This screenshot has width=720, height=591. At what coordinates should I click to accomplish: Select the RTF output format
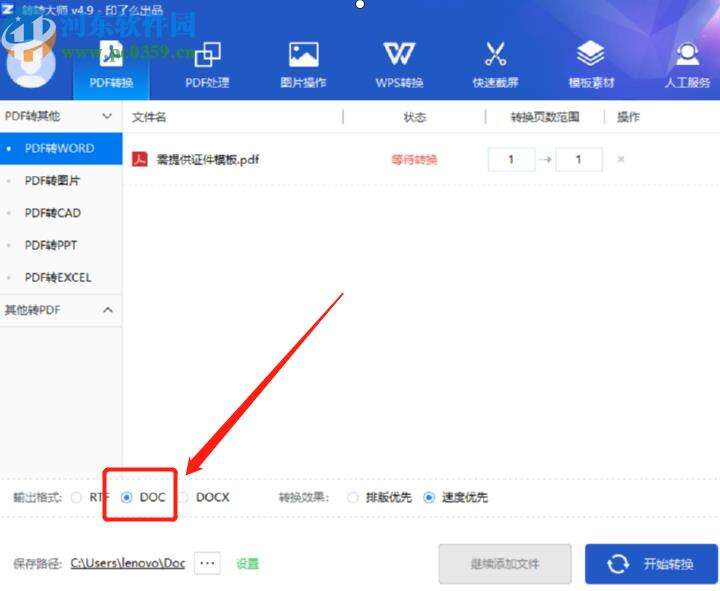click(76, 497)
